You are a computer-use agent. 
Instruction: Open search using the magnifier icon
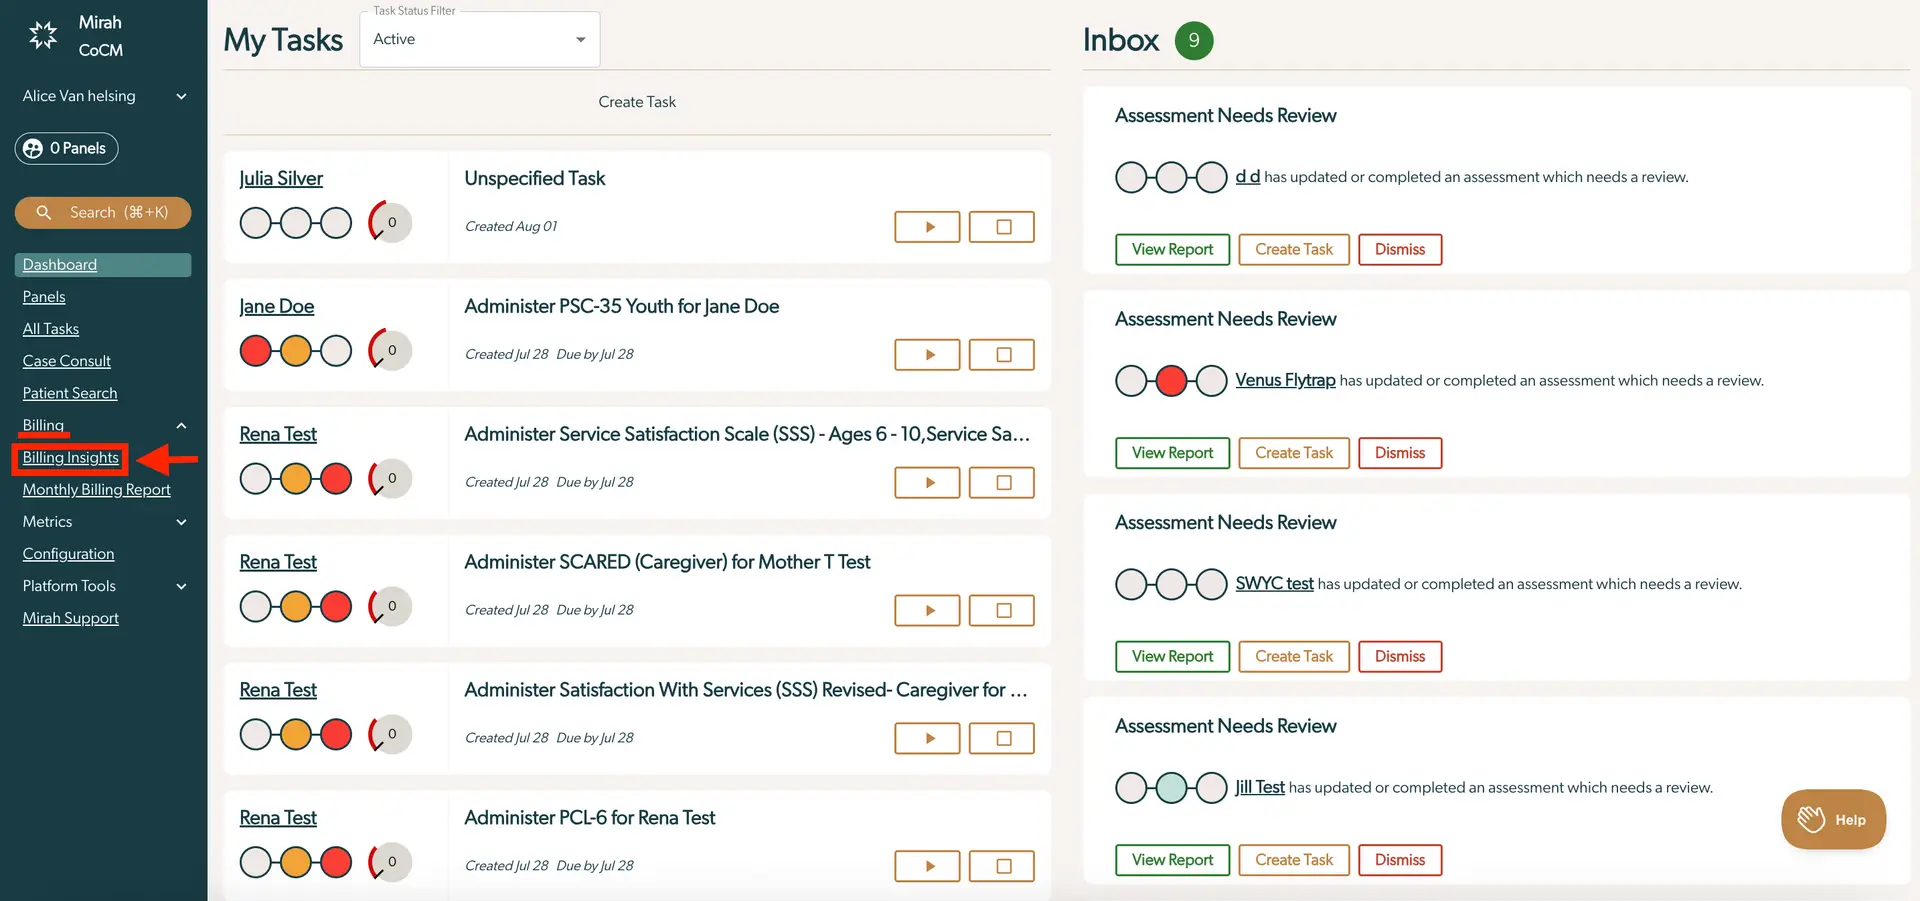tap(42, 212)
